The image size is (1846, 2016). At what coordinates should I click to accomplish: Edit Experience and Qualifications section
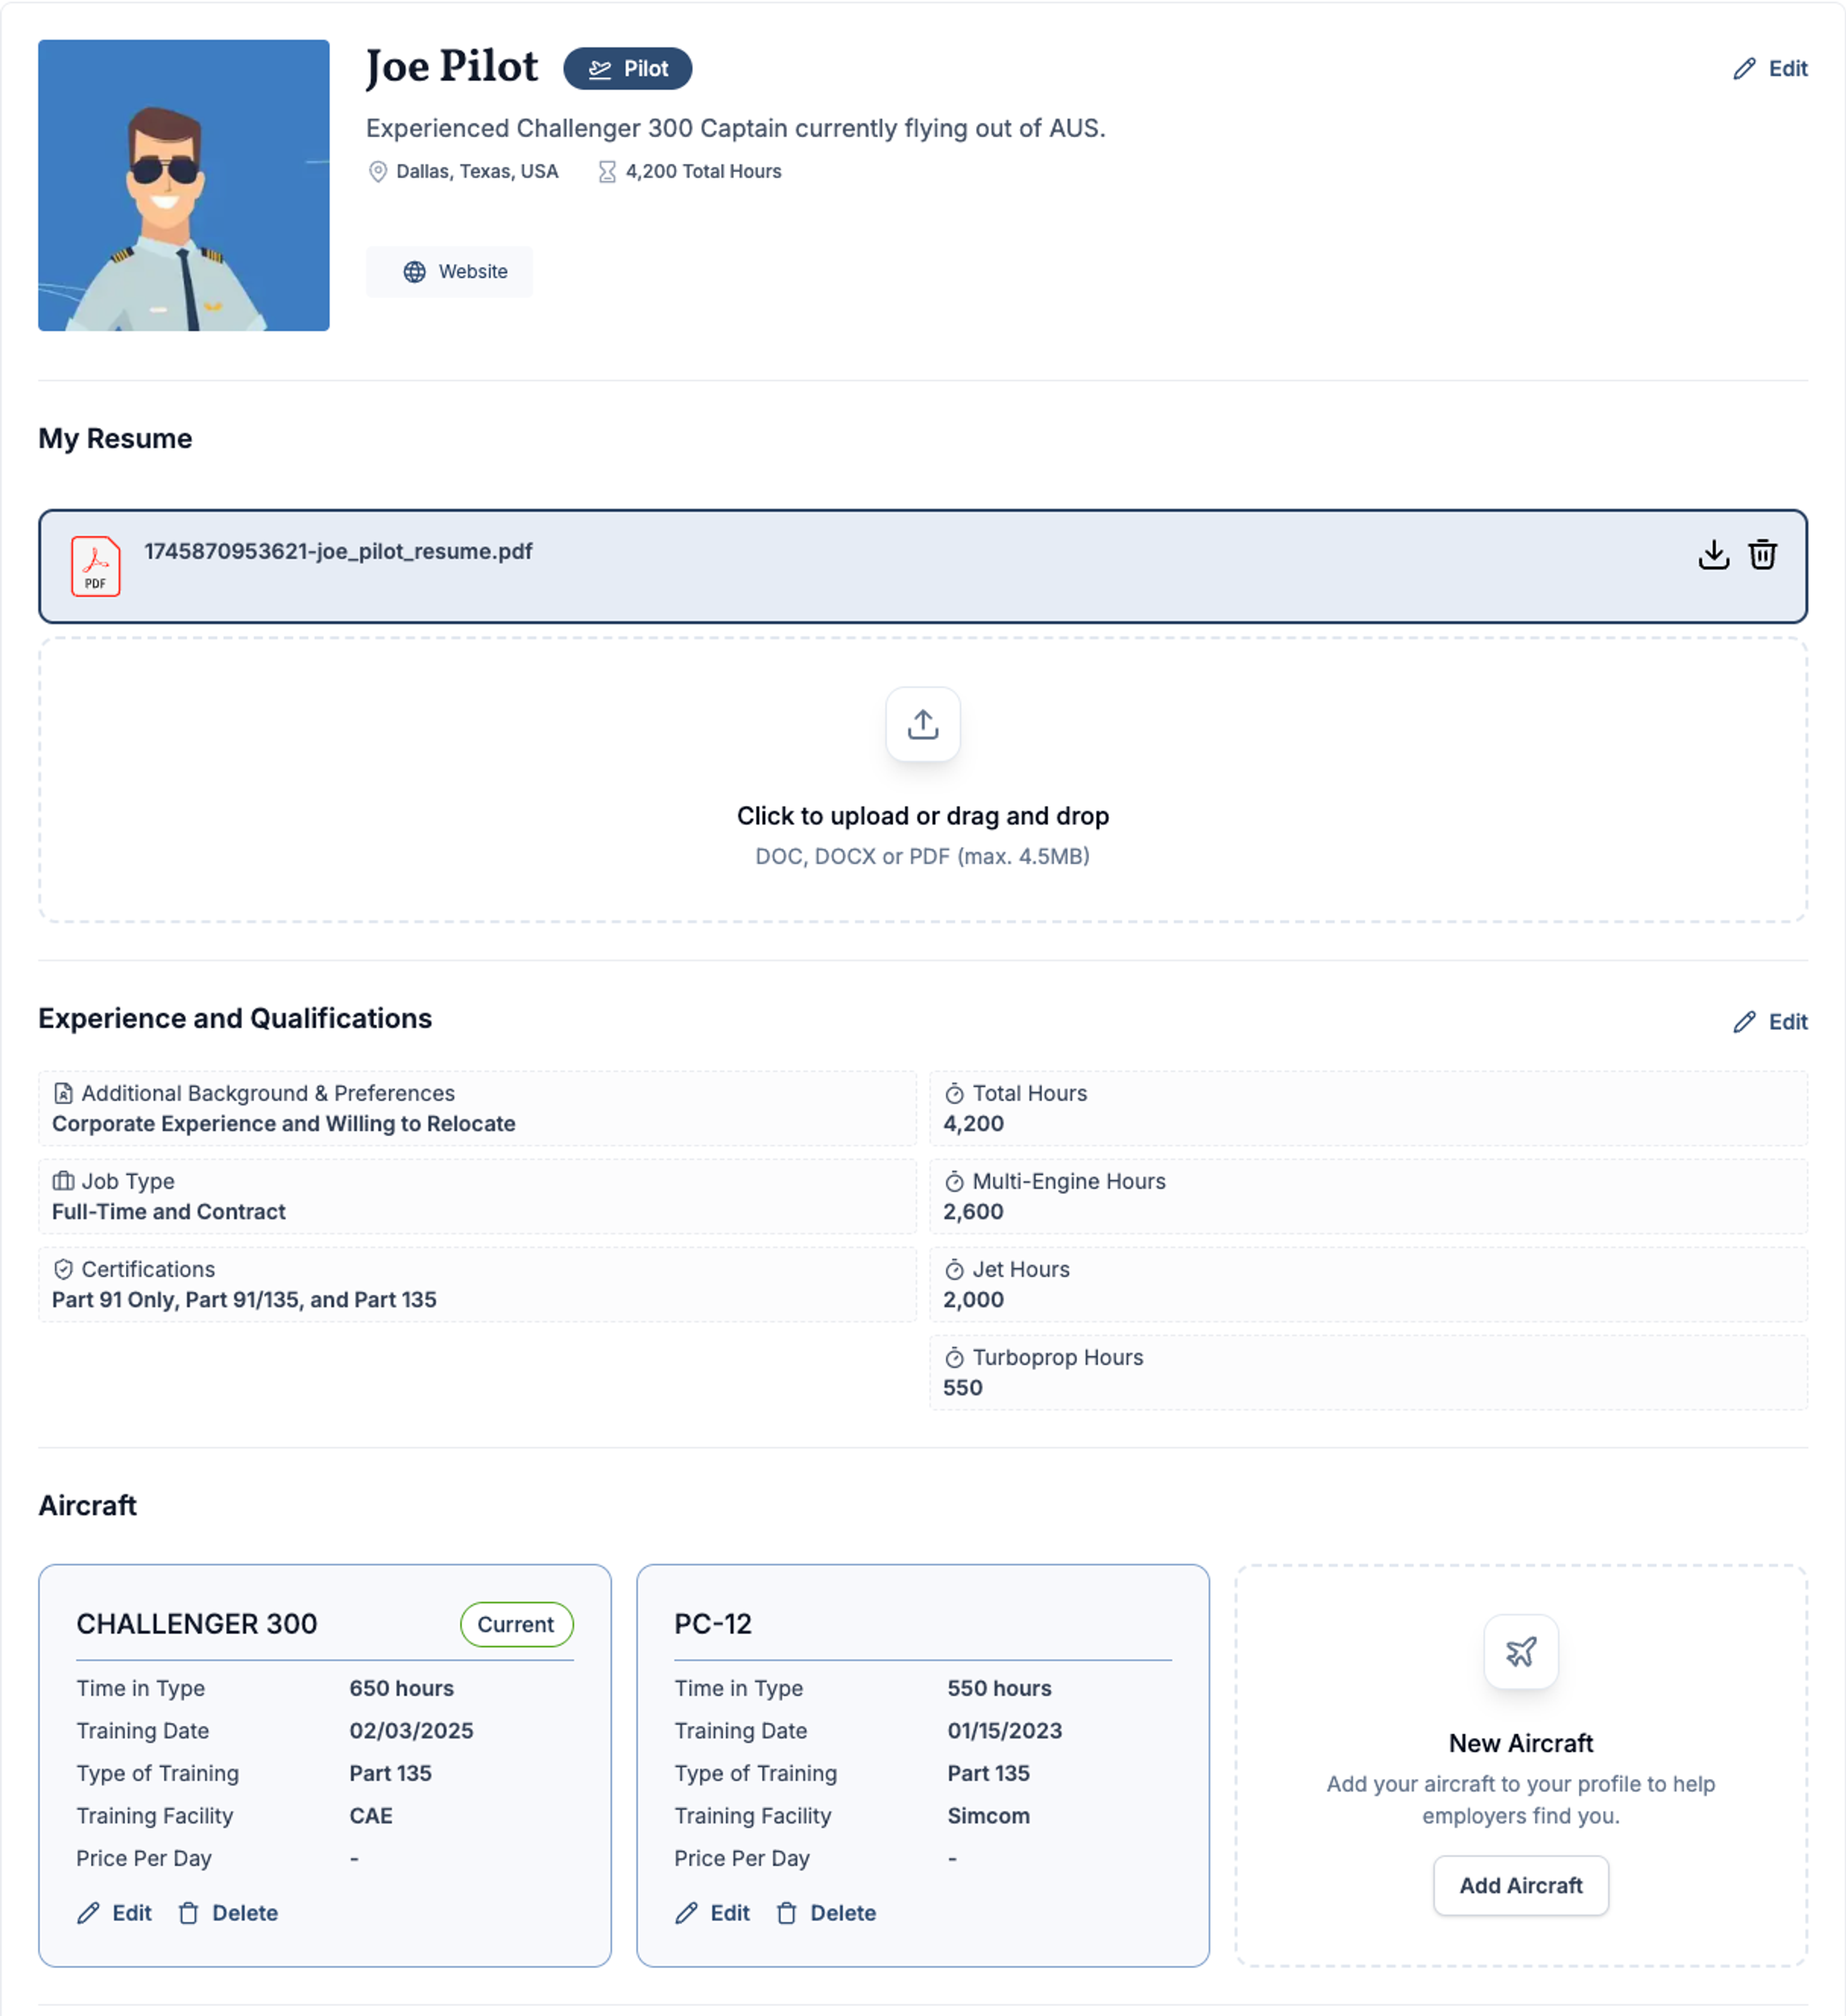coord(1769,1022)
